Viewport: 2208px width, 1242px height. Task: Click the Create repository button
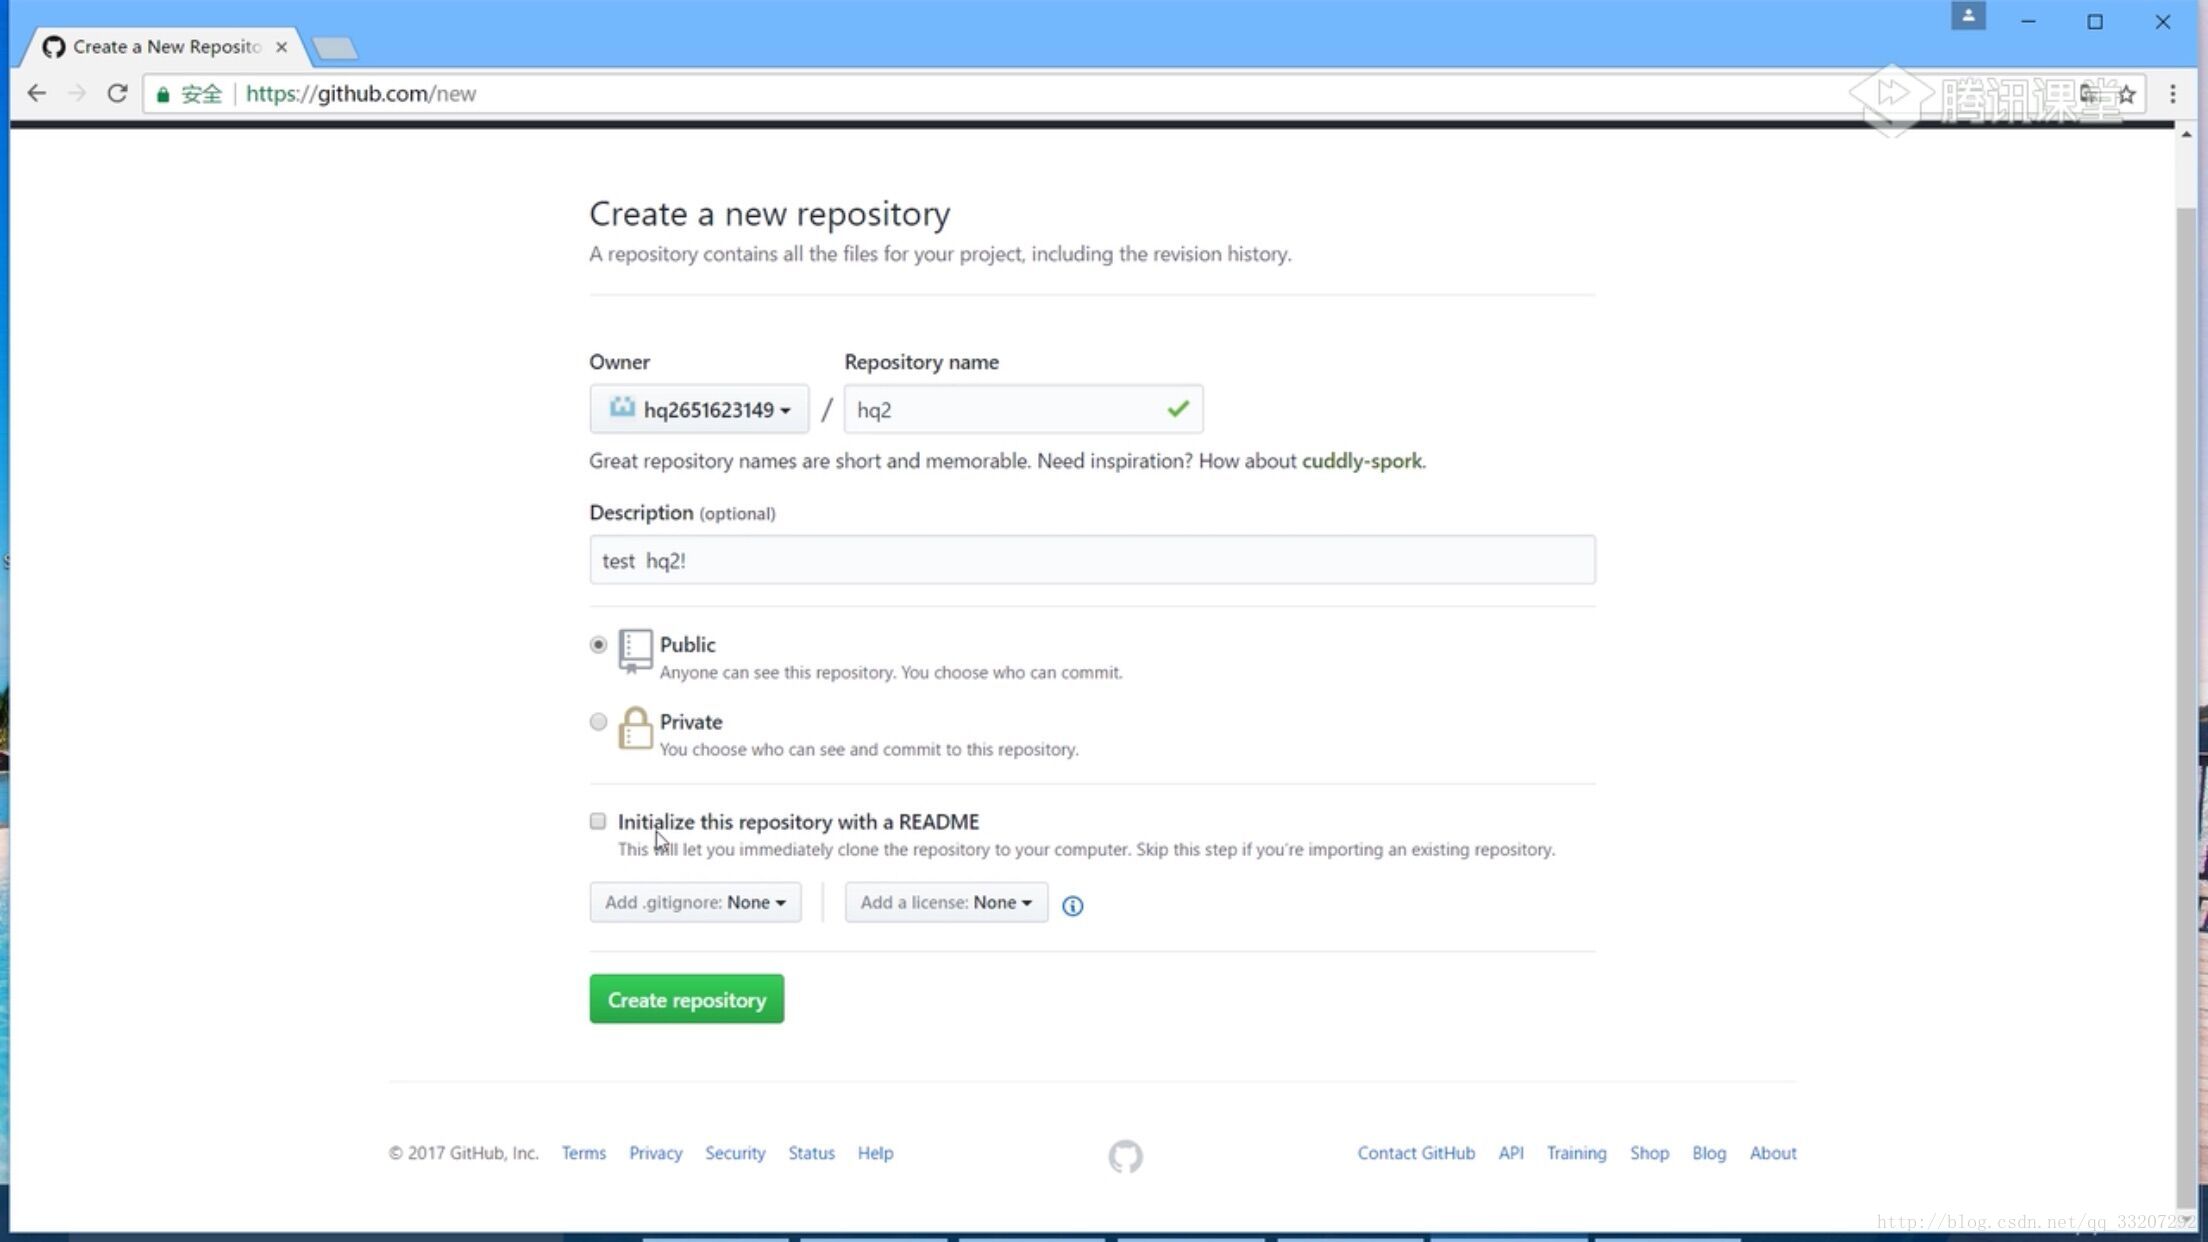[687, 999]
